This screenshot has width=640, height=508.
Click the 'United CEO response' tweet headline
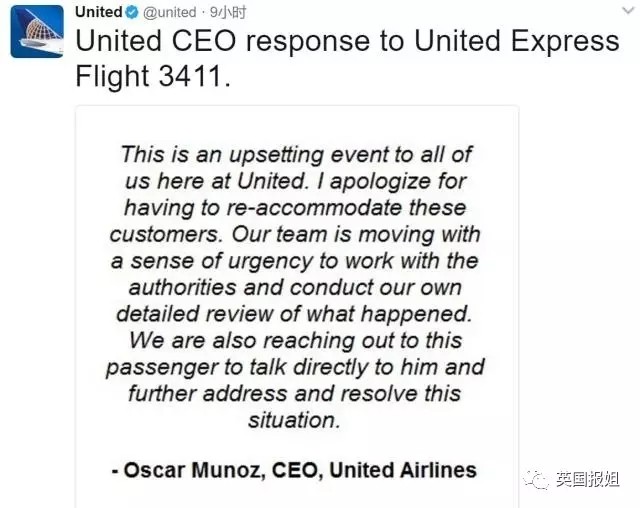click(347, 41)
